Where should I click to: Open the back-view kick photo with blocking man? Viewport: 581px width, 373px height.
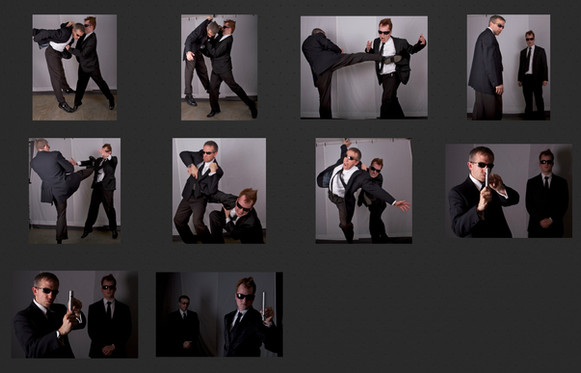[x=74, y=191]
